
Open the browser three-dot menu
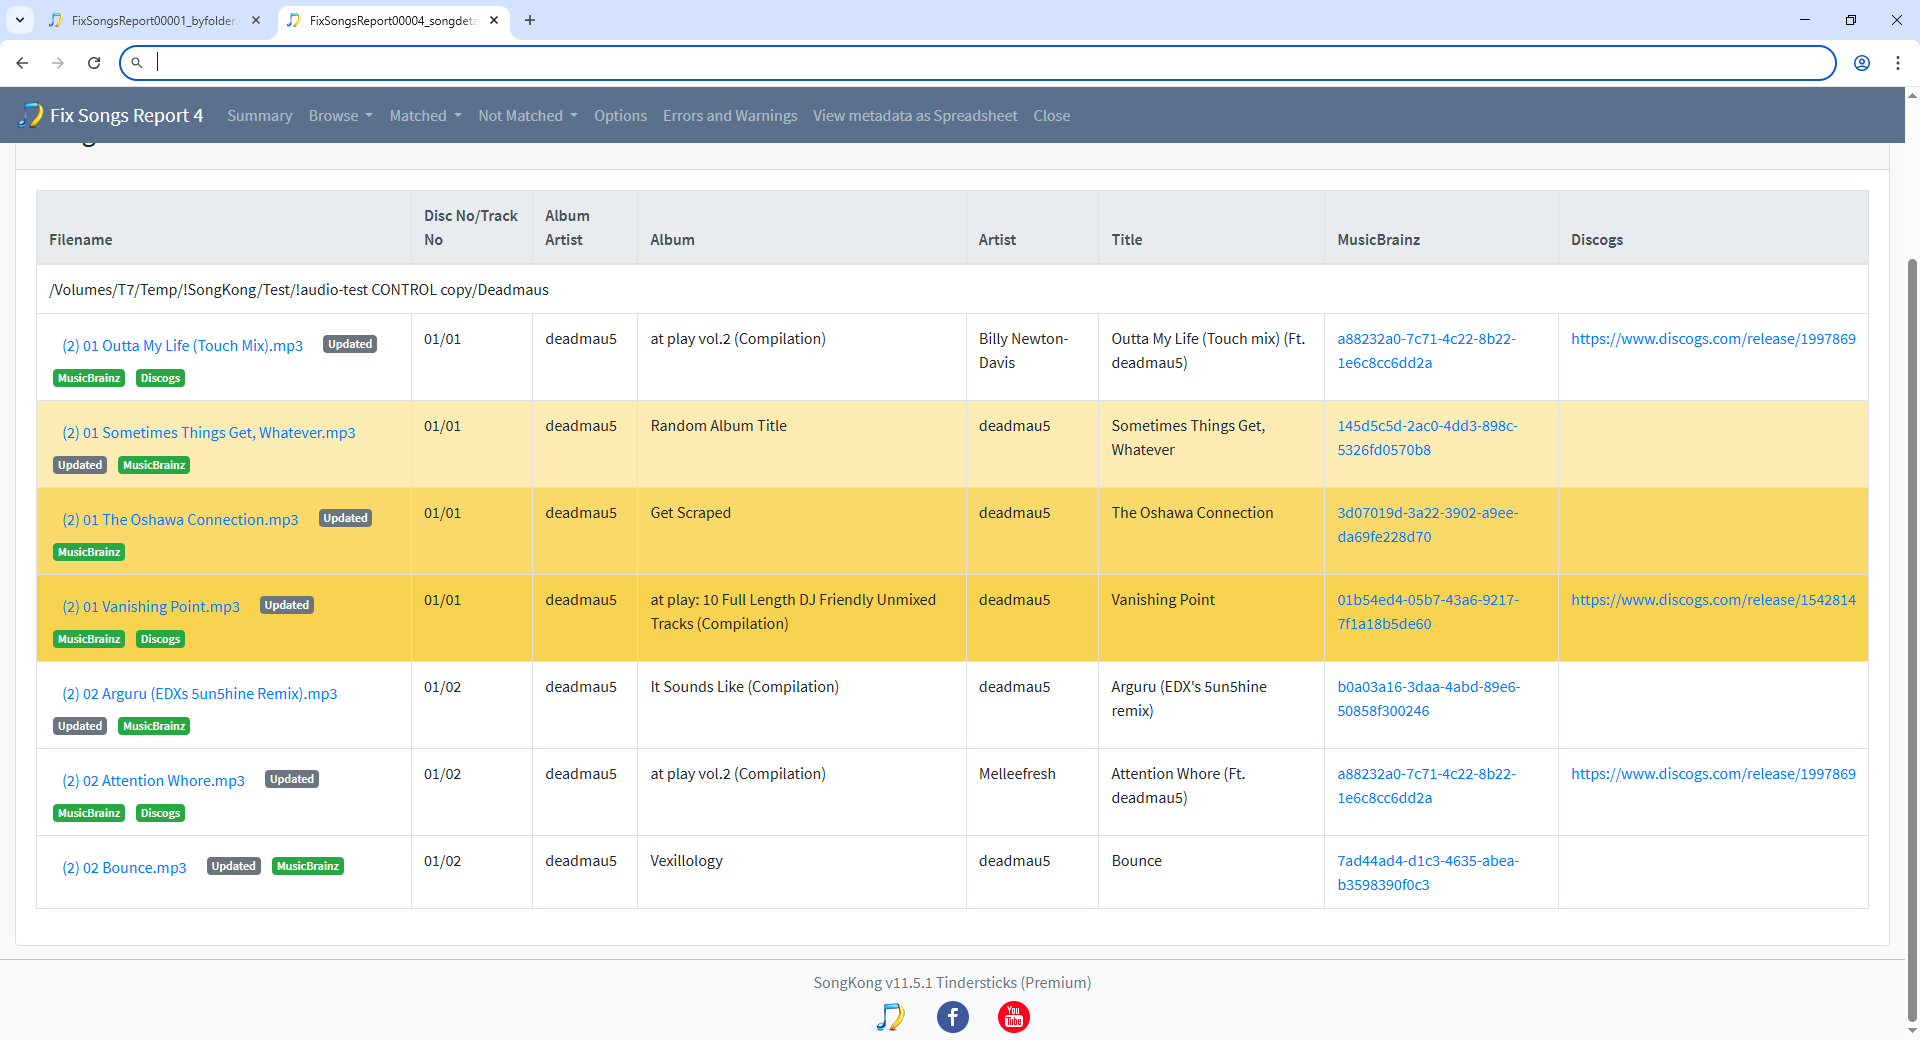[1898, 63]
